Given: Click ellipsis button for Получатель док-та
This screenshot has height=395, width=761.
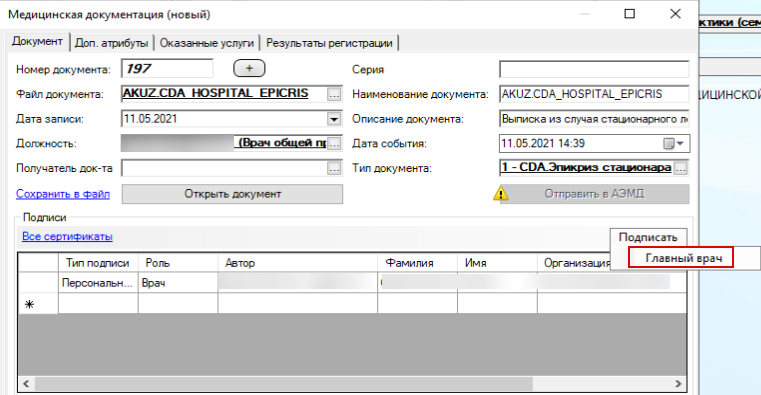Looking at the screenshot, I should click(x=334, y=168).
